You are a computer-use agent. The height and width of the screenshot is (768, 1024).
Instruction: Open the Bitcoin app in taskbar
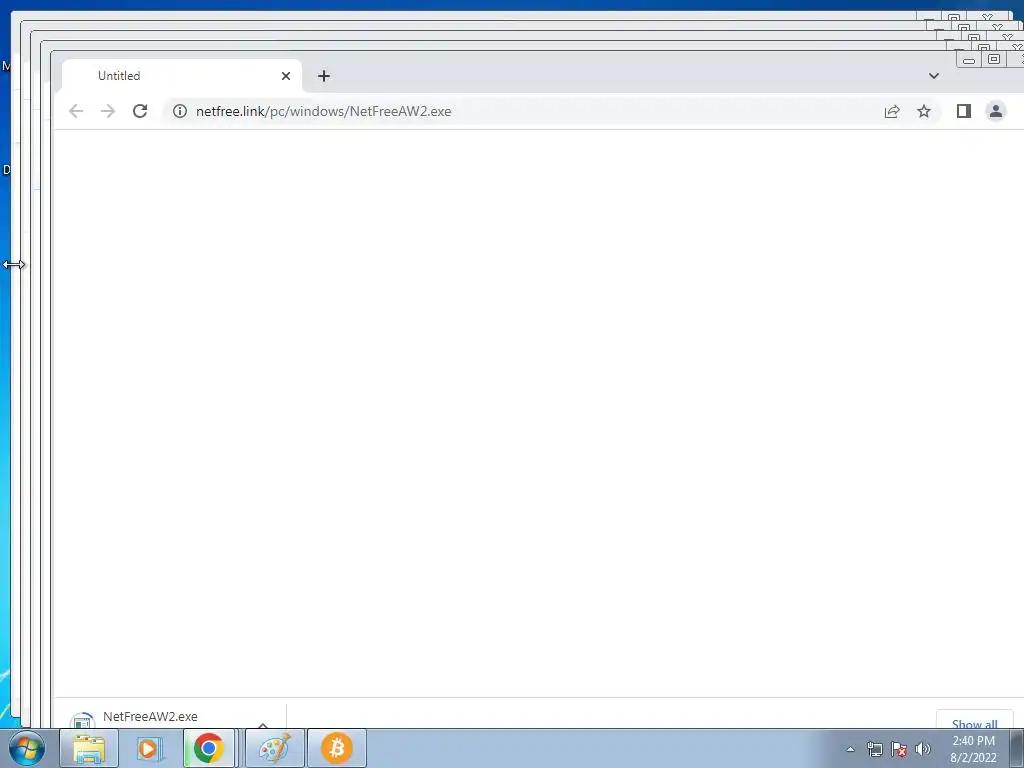[337, 748]
